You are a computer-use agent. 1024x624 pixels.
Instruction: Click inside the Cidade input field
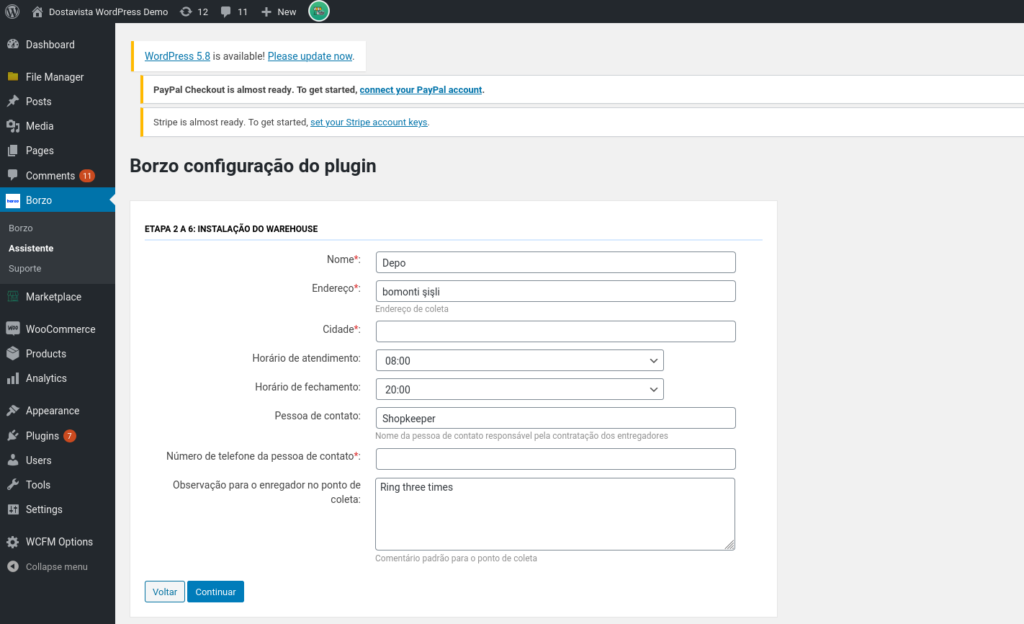pyautogui.click(x=553, y=331)
